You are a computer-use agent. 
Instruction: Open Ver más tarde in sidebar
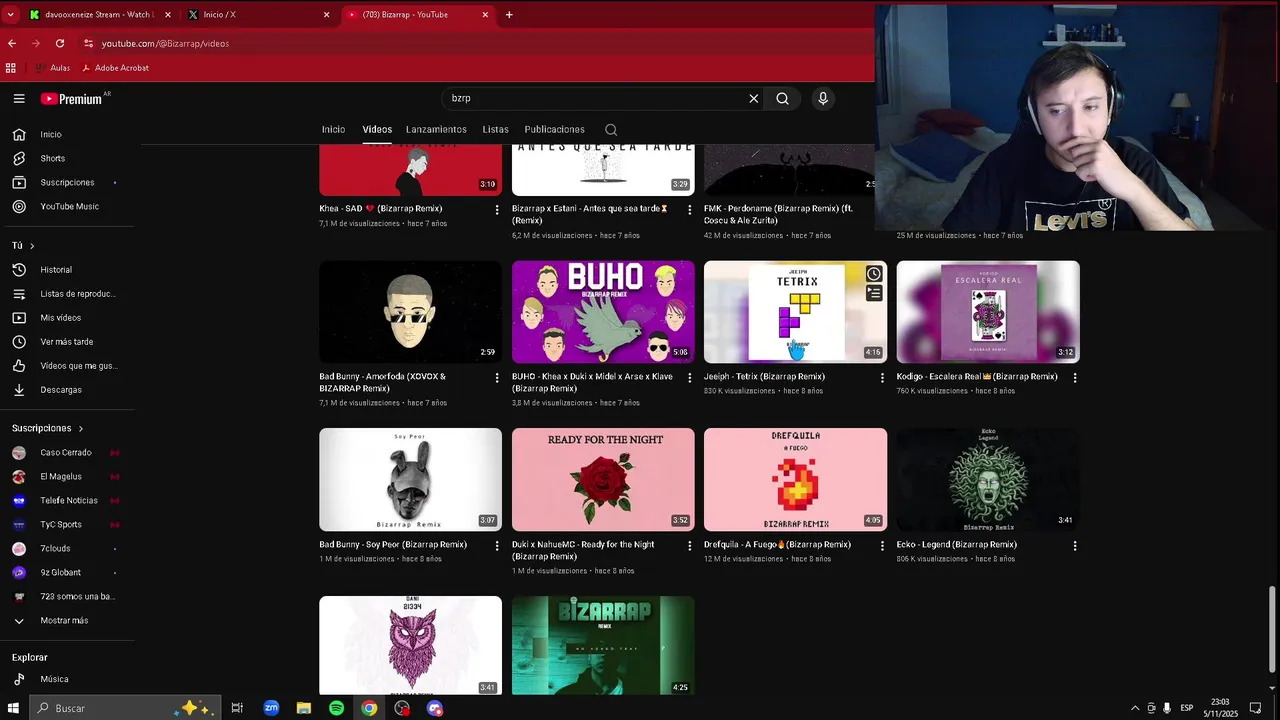[67, 341]
